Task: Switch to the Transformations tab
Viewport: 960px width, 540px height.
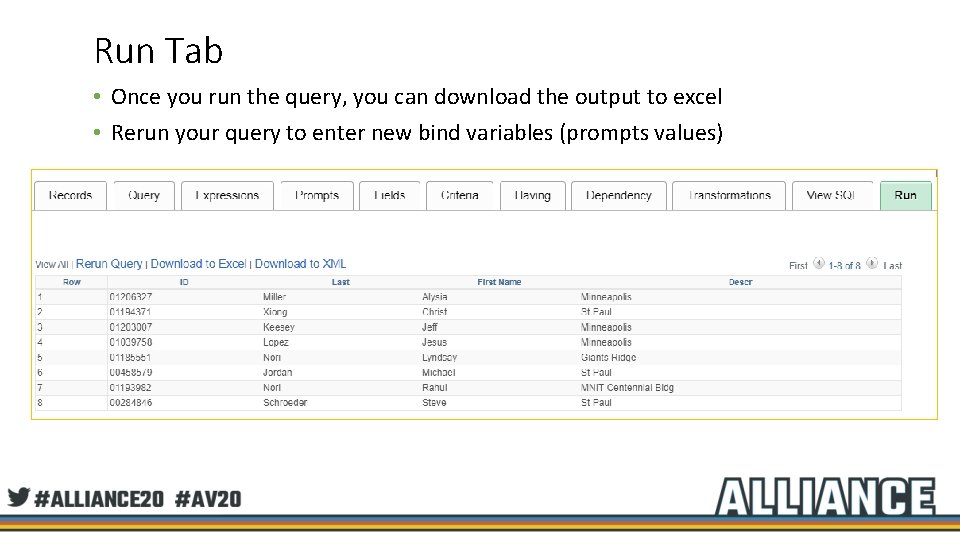Action: click(x=729, y=195)
